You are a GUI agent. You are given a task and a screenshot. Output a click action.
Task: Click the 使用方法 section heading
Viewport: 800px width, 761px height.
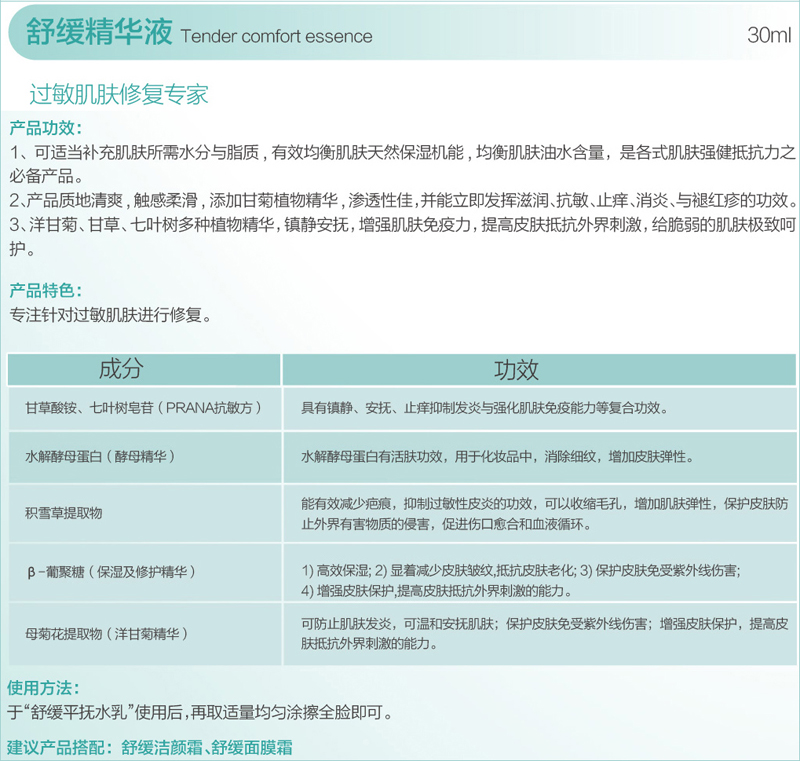[43, 688]
